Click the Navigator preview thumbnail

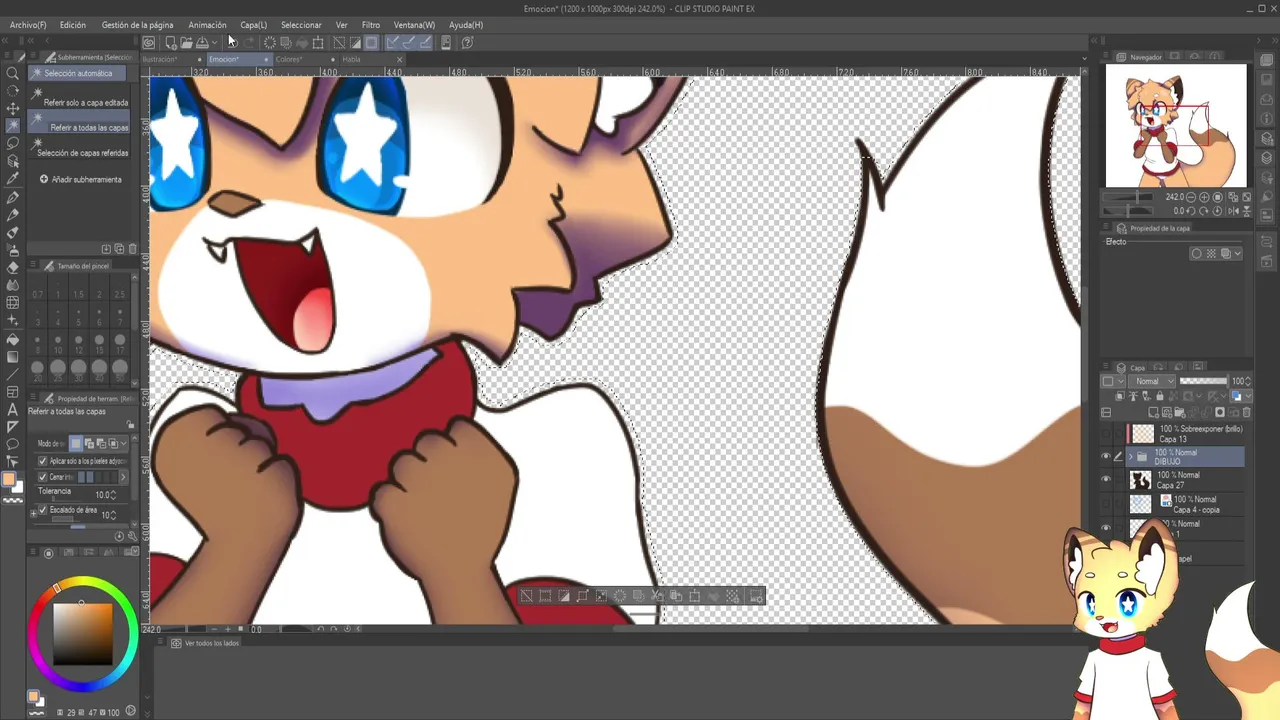(1176, 126)
